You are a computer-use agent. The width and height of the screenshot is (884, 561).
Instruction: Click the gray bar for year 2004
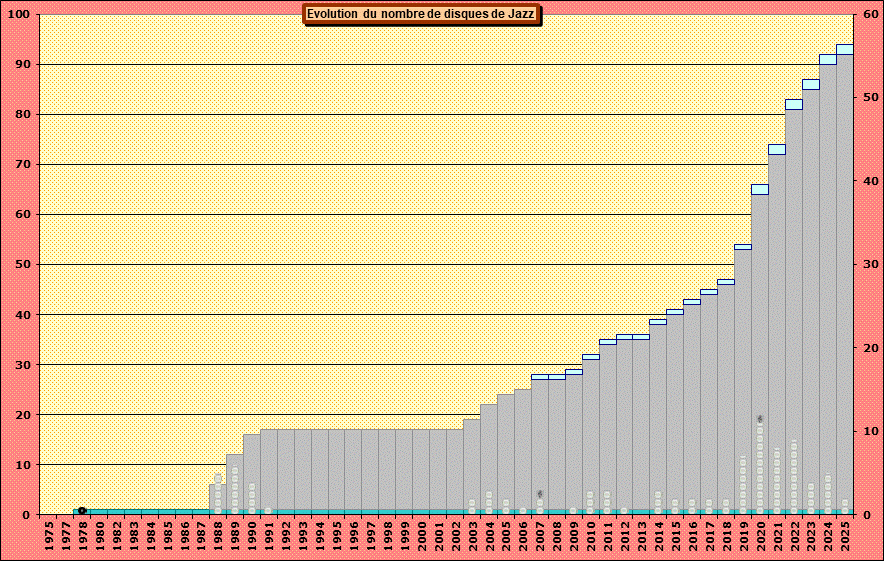489,457
